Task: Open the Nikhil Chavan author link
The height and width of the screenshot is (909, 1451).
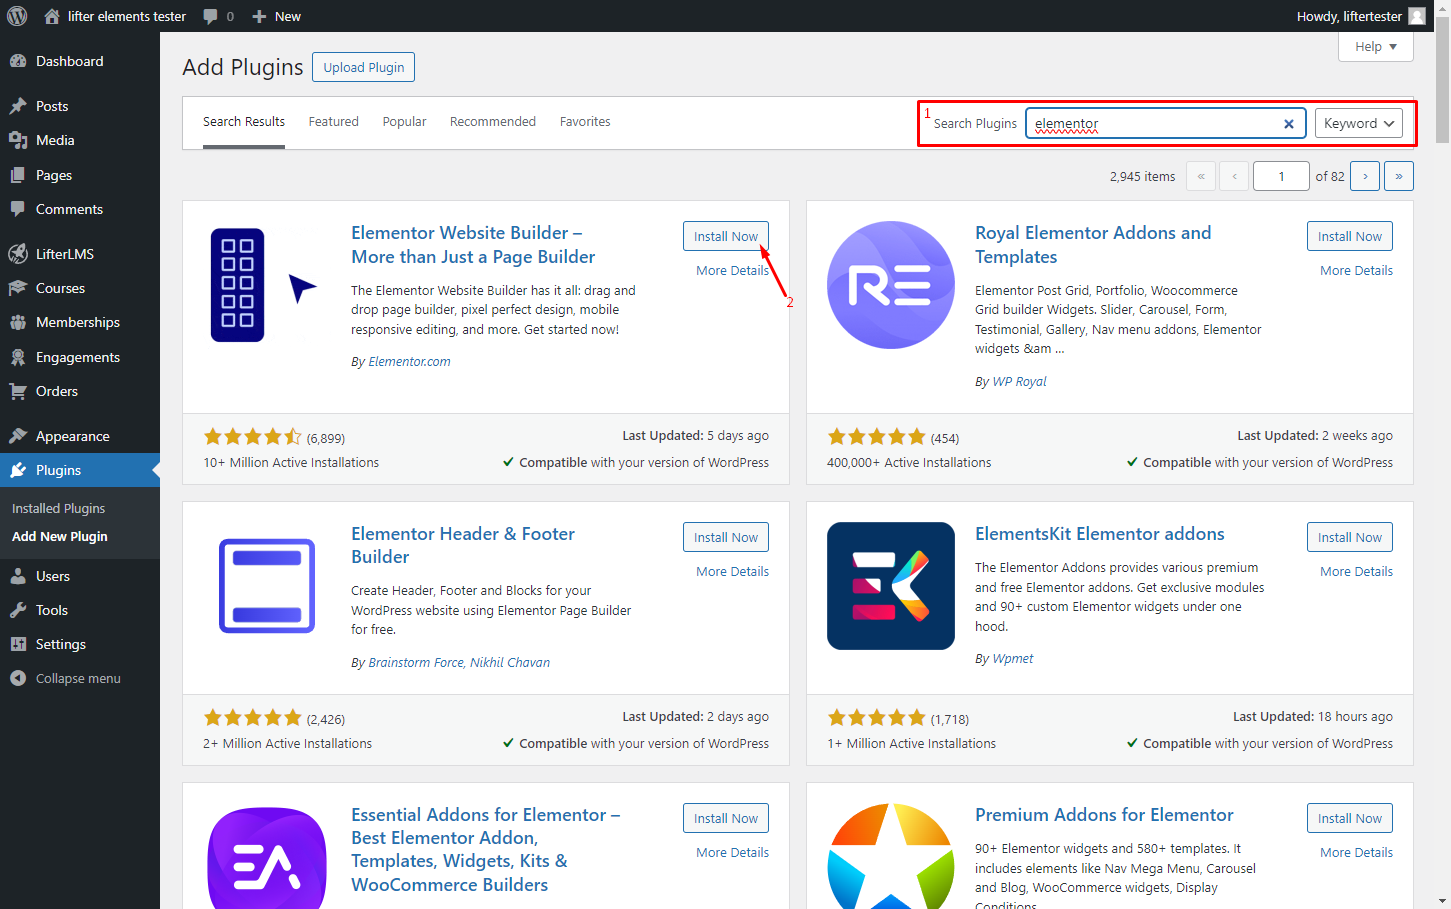Action: (510, 663)
